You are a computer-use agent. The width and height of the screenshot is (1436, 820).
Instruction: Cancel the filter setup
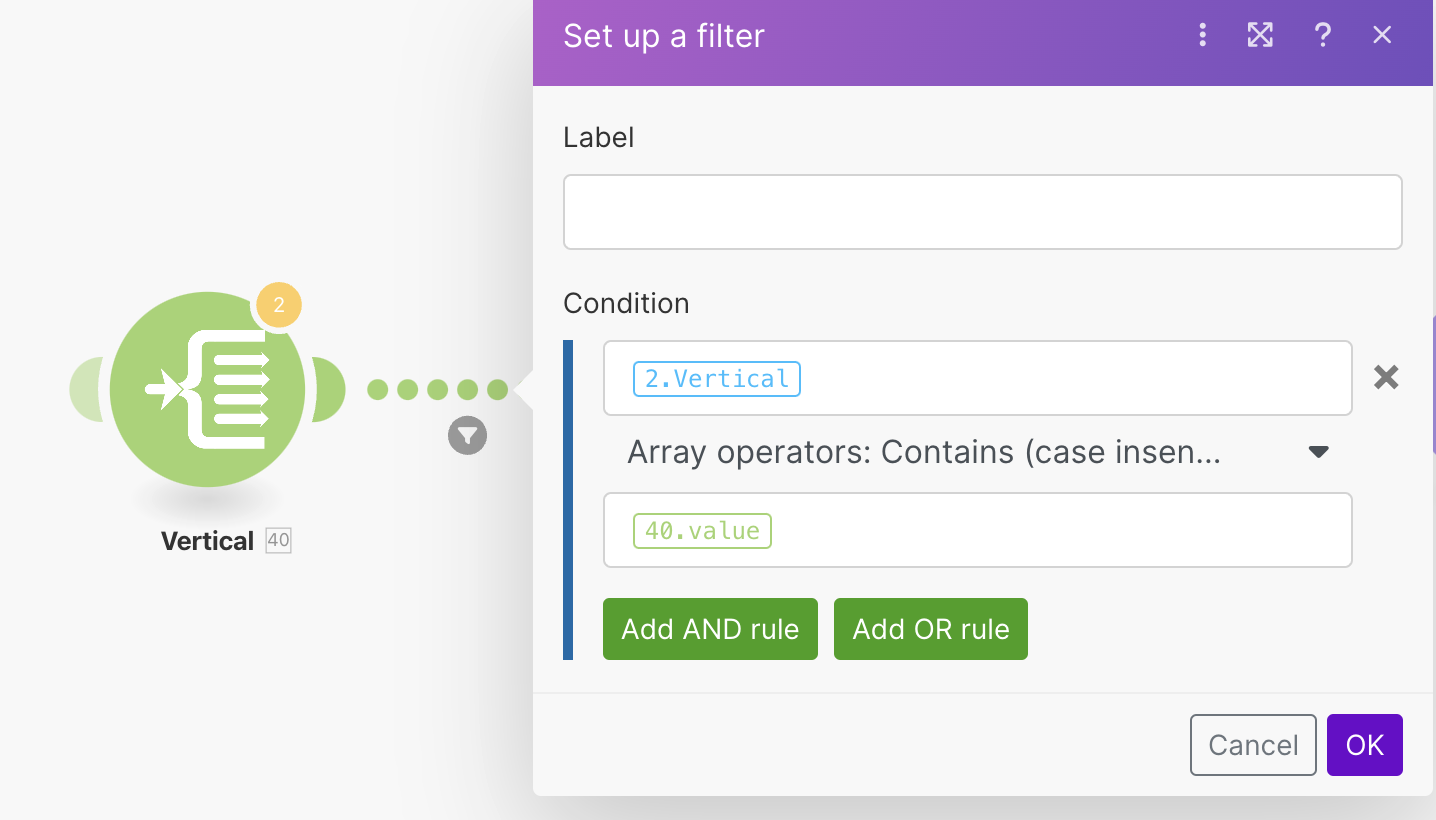1252,745
